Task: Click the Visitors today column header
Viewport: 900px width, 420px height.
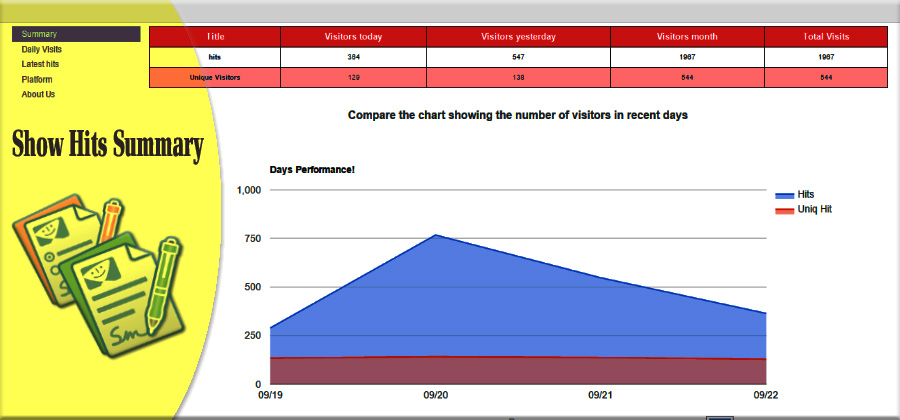Action: [x=353, y=37]
